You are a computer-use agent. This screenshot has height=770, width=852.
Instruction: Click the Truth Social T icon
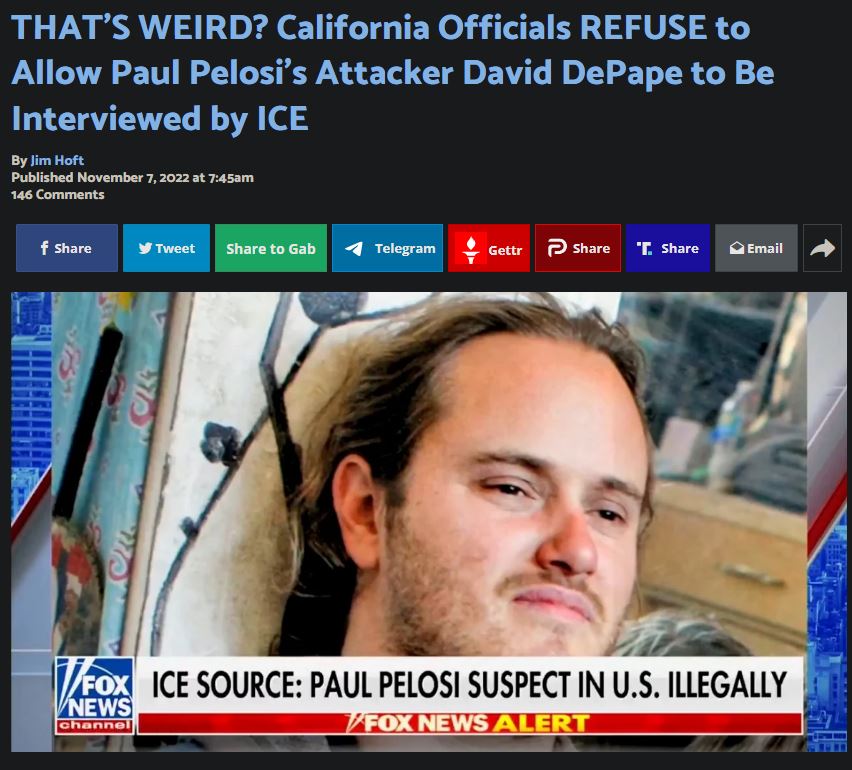pos(644,248)
